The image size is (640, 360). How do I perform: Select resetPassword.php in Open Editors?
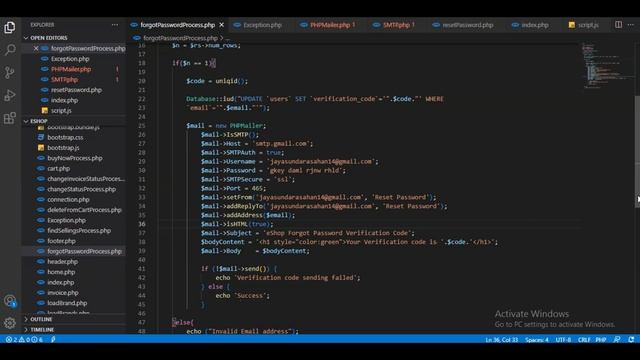click(76, 90)
